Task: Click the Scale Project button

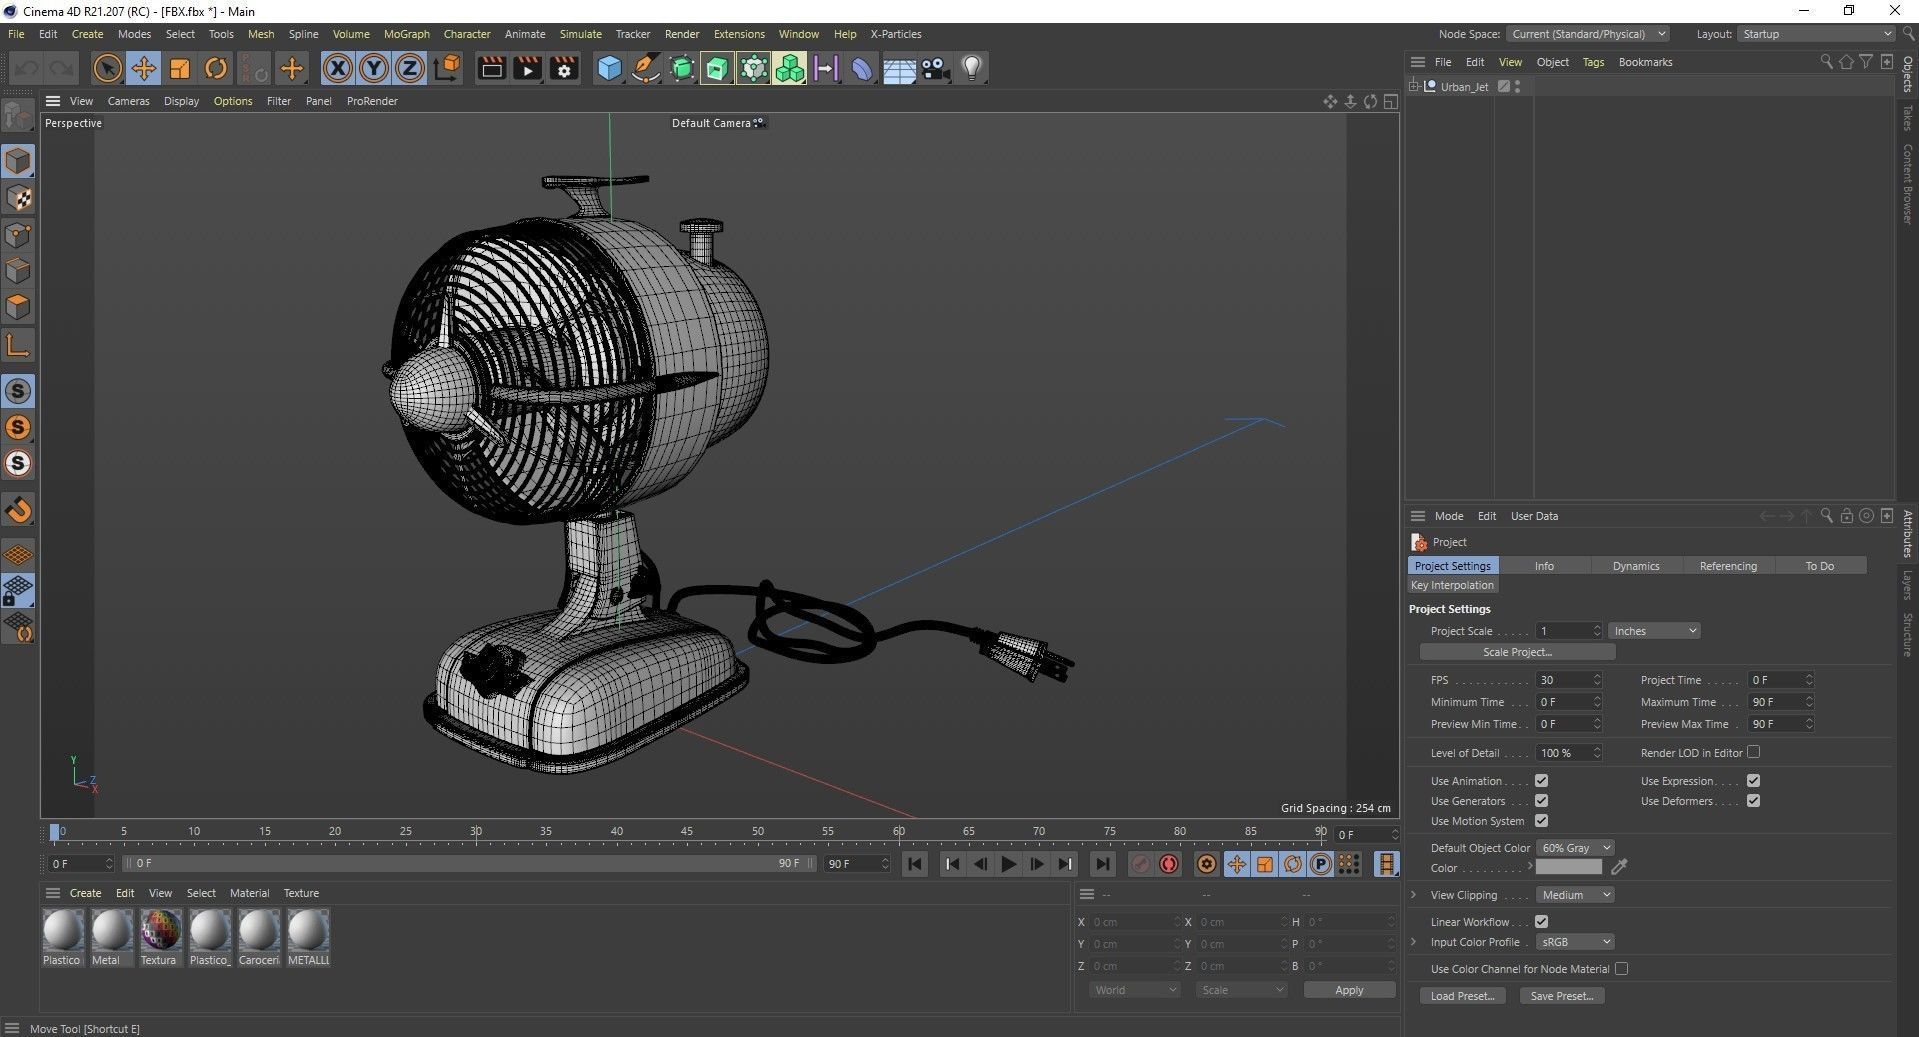Action: 1517,652
